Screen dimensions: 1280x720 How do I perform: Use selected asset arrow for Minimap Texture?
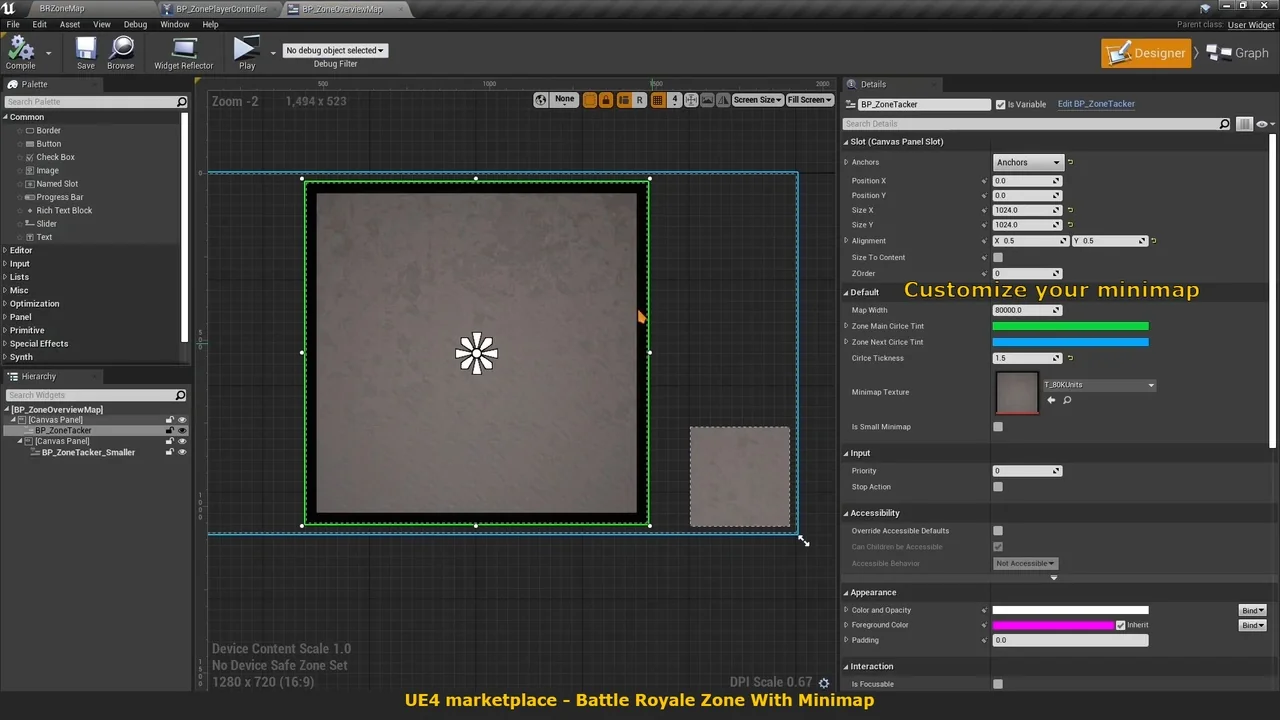pos(1051,400)
